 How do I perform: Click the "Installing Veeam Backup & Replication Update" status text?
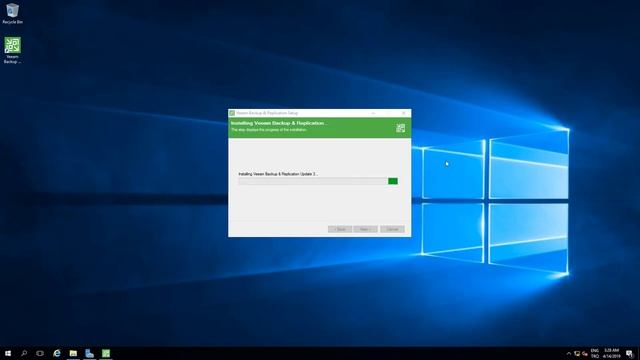pos(278,174)
